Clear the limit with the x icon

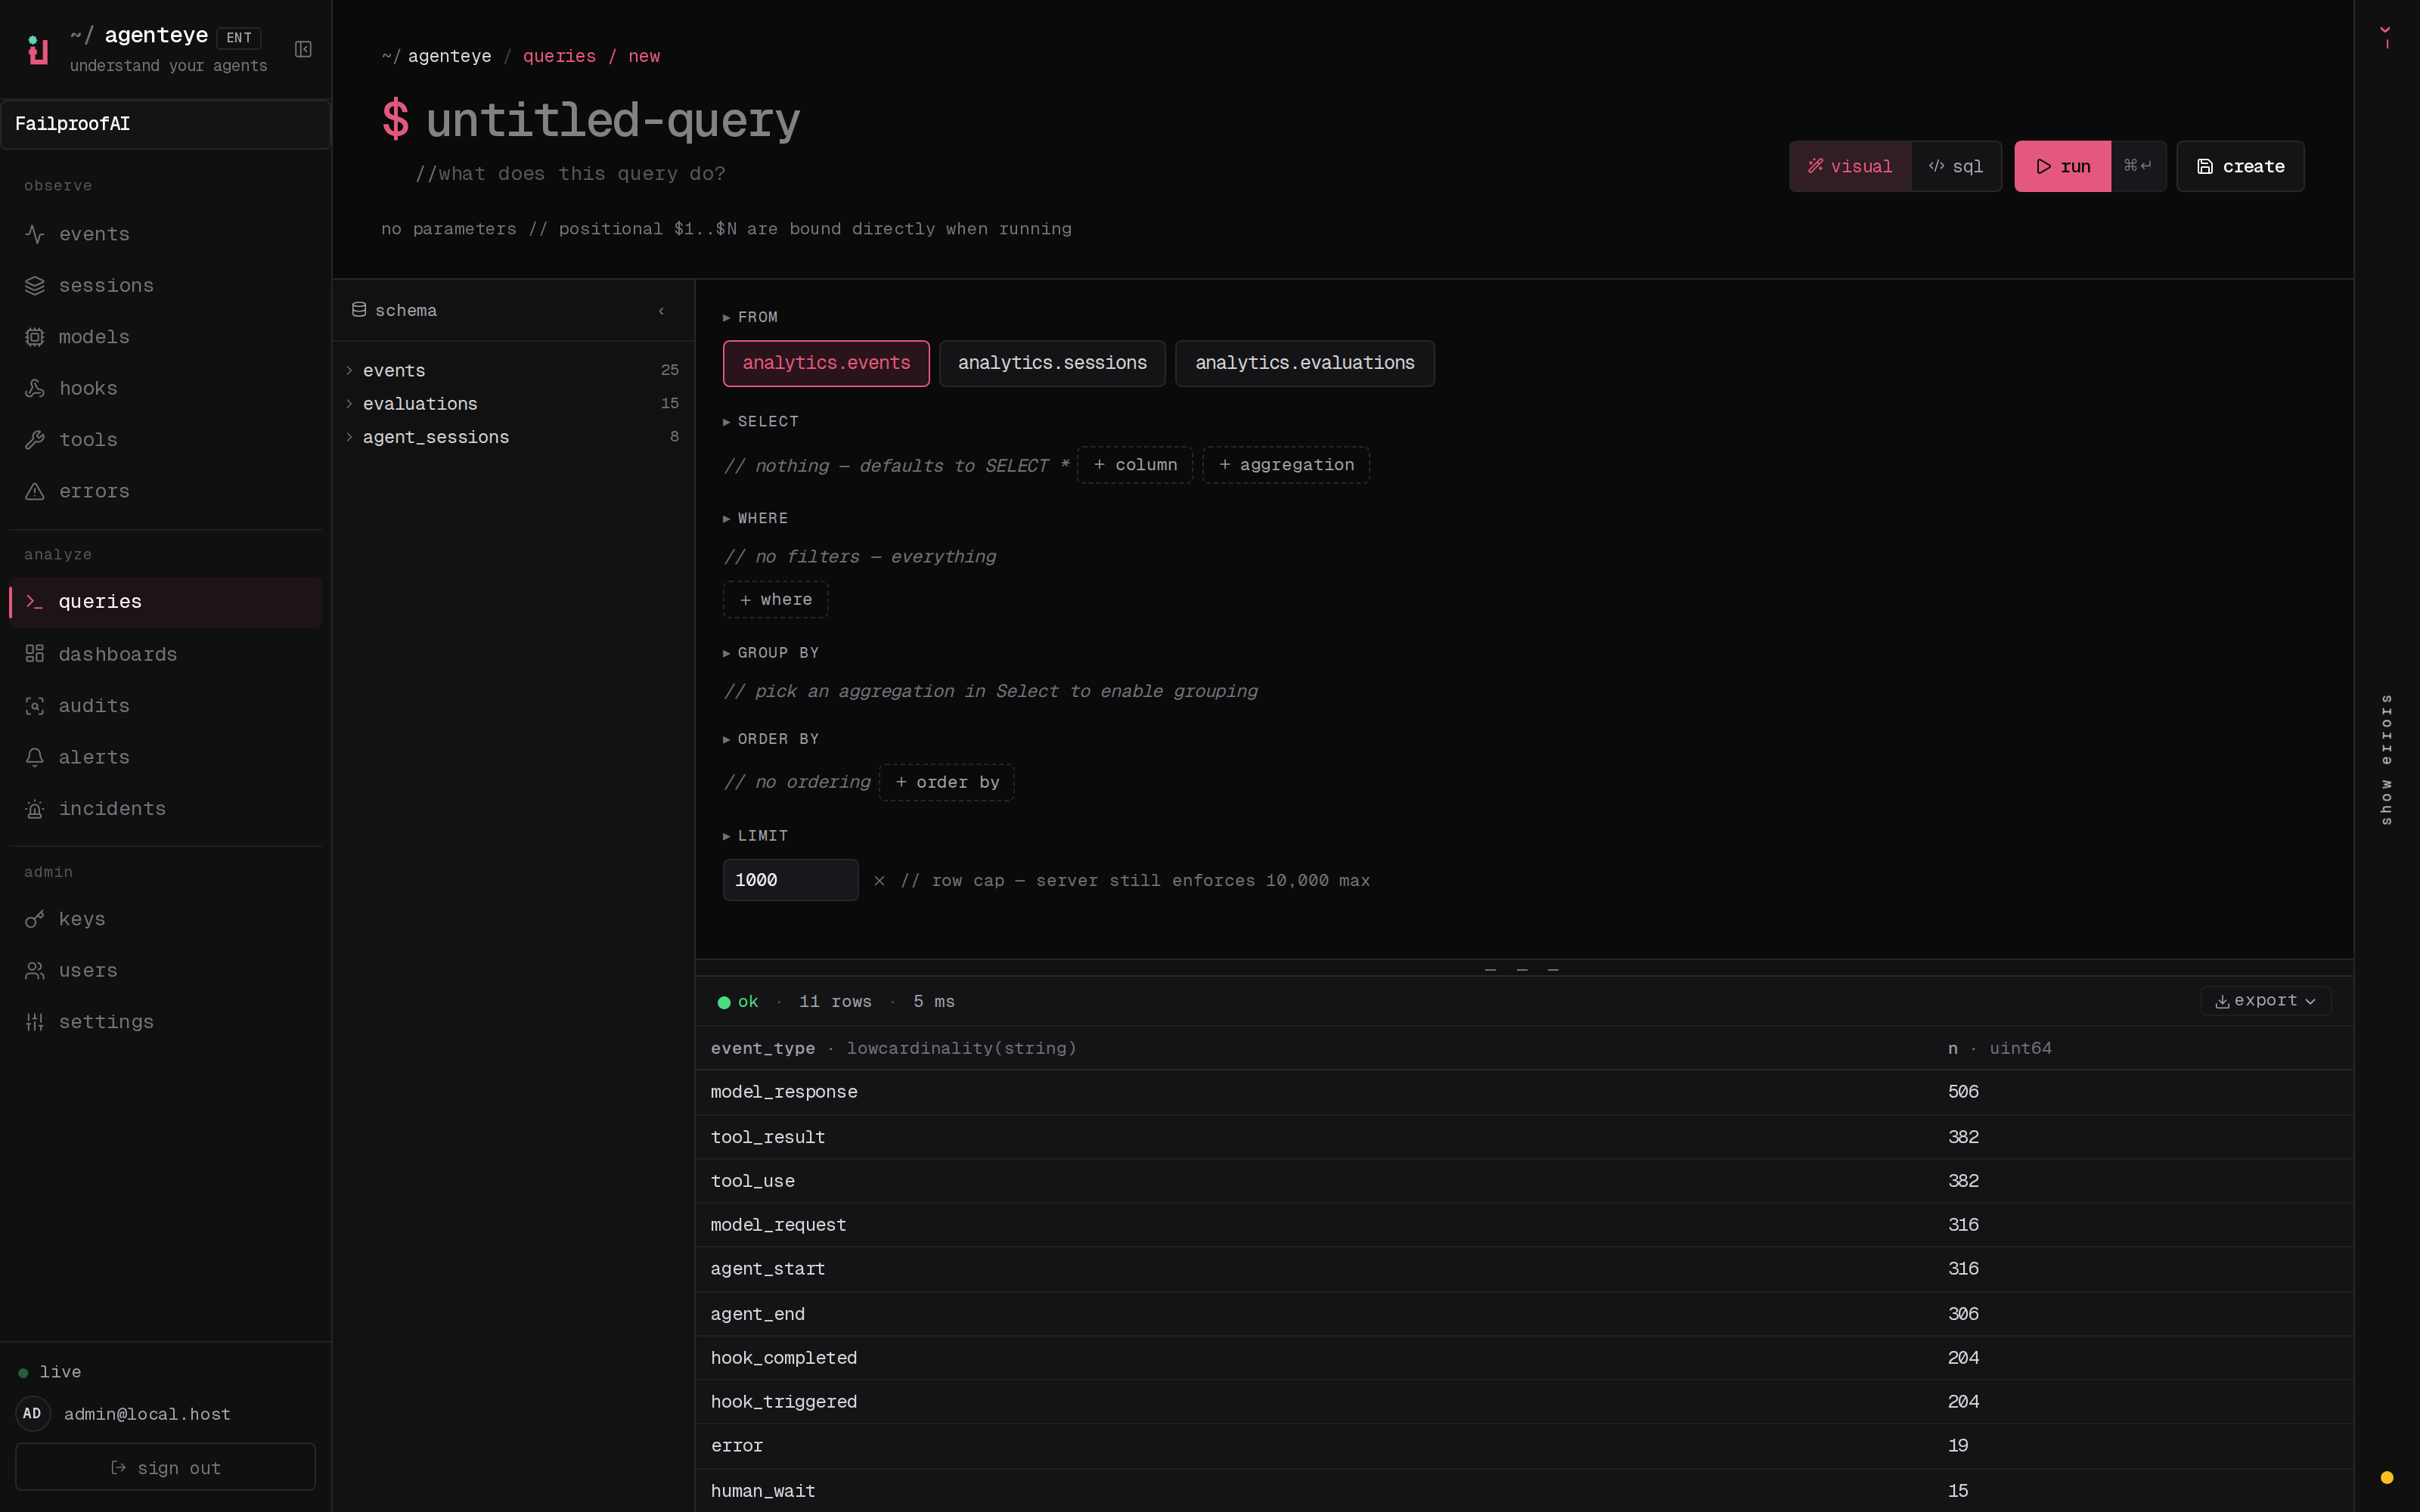point(879,881)
